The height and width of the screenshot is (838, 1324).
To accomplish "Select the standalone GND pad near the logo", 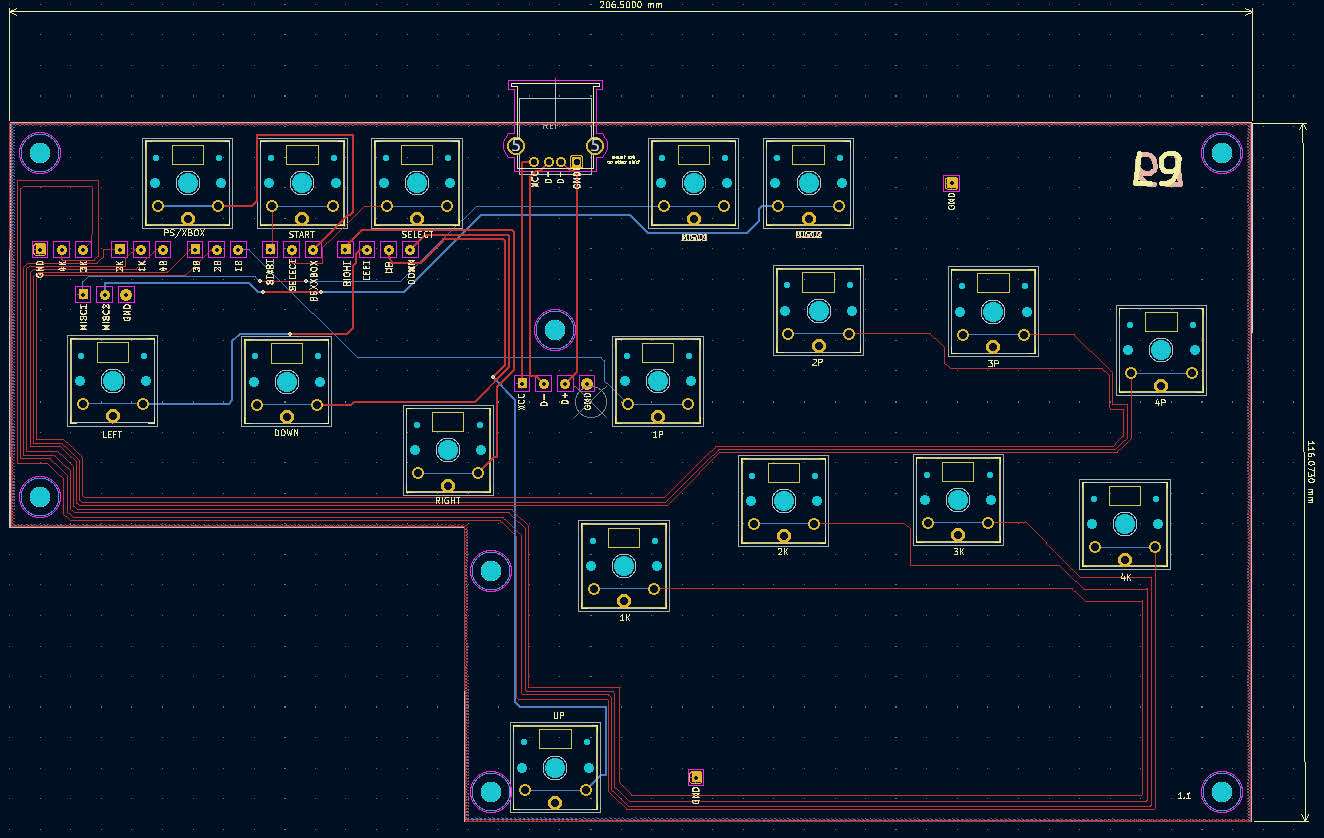I will [952, 183].
